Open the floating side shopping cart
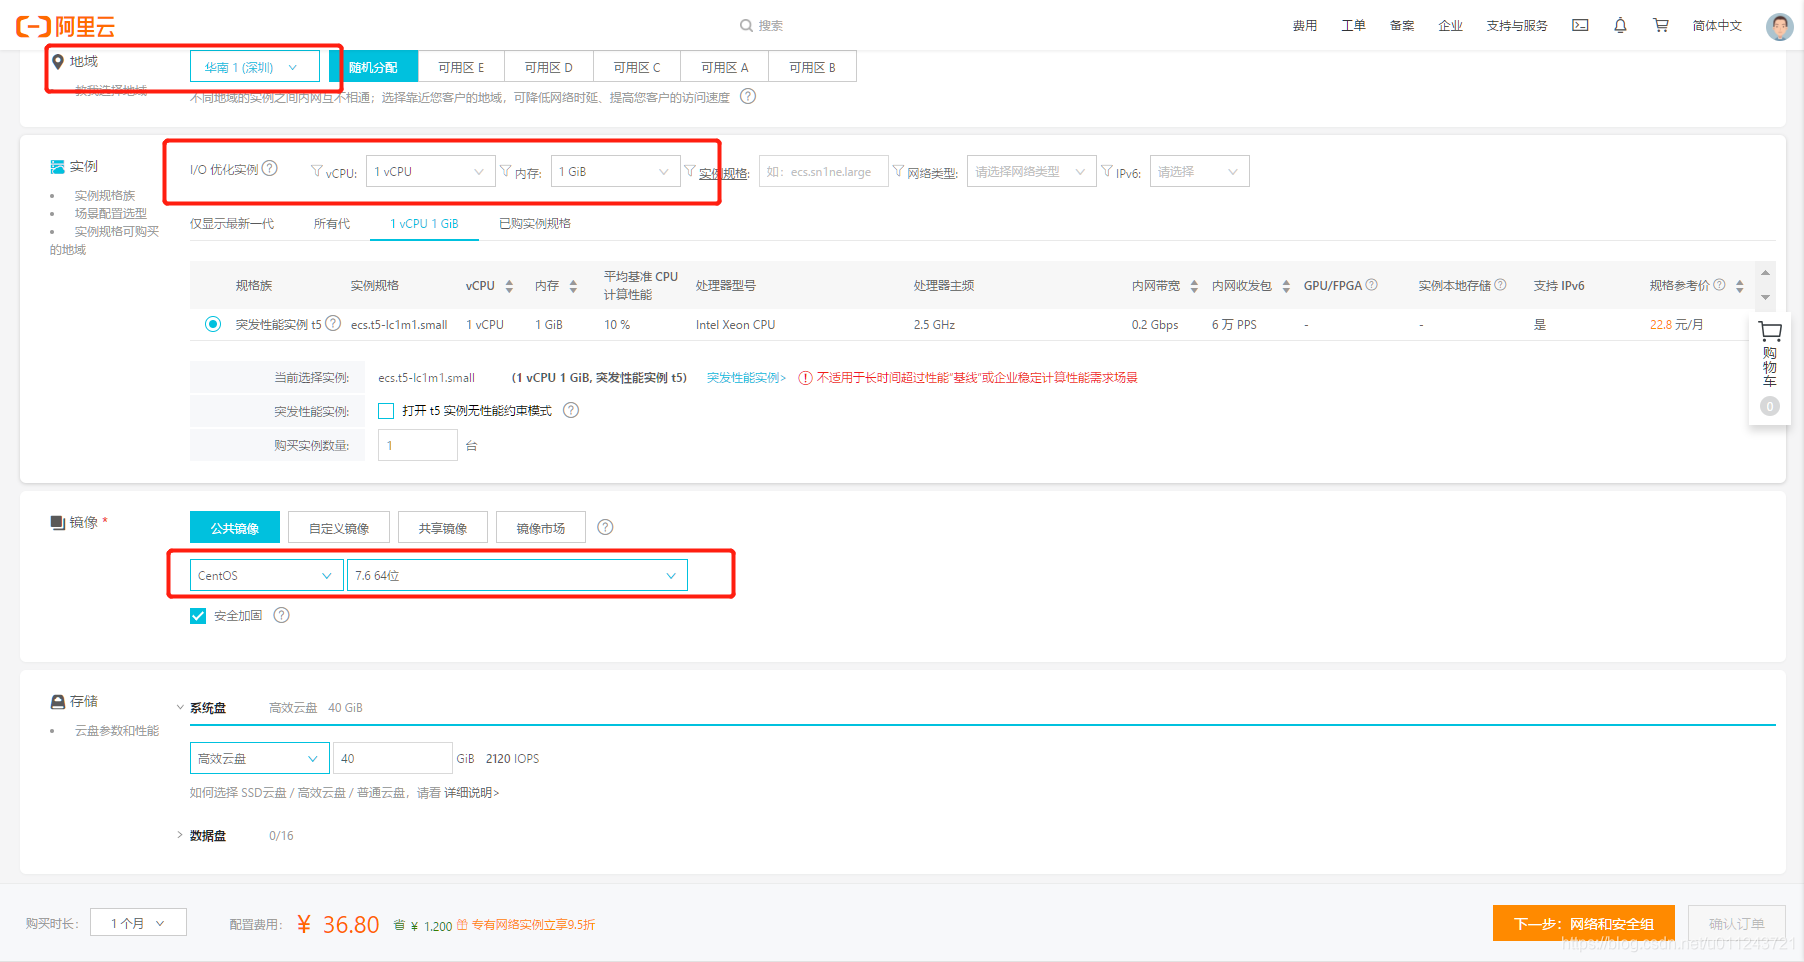The image size is (1804, 962). [x=1770, y=367]
